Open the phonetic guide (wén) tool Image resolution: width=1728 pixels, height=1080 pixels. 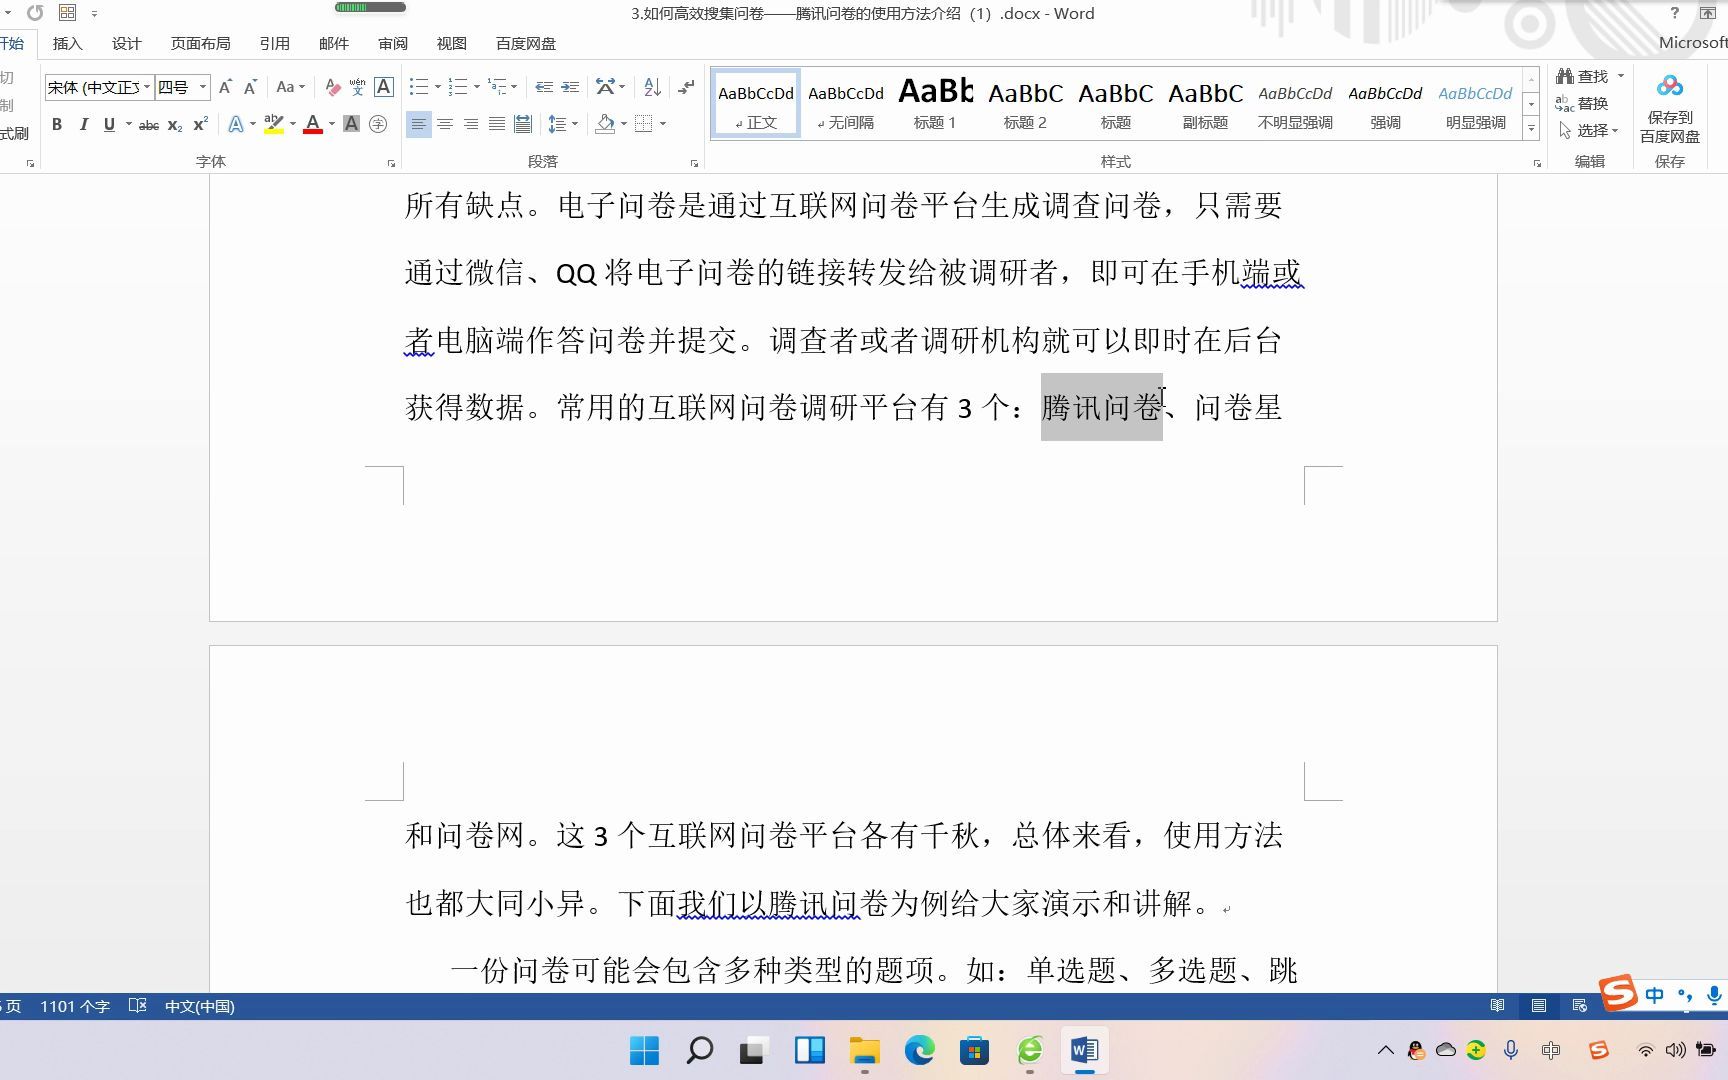(357, 88)
